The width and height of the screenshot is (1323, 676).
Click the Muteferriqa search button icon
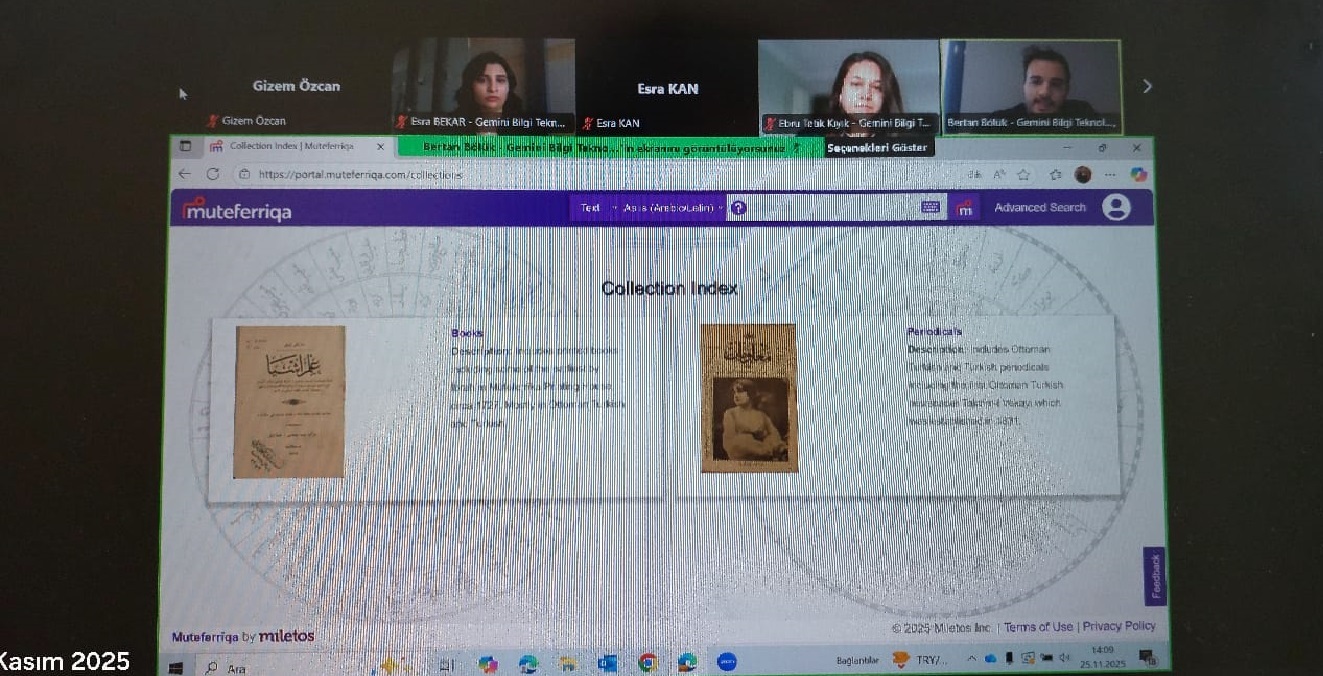(964, 208)
